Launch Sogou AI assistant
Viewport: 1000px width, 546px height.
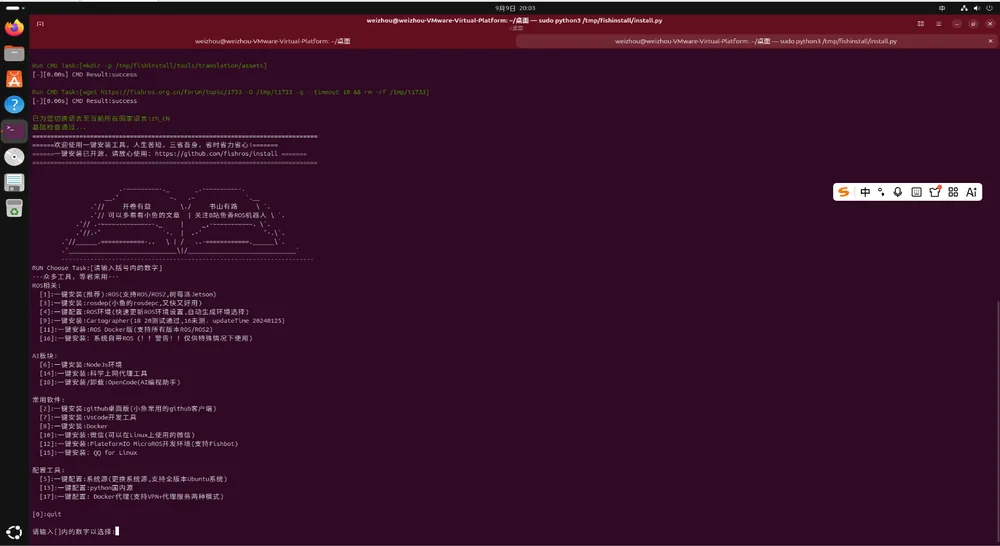pos(971,192)
